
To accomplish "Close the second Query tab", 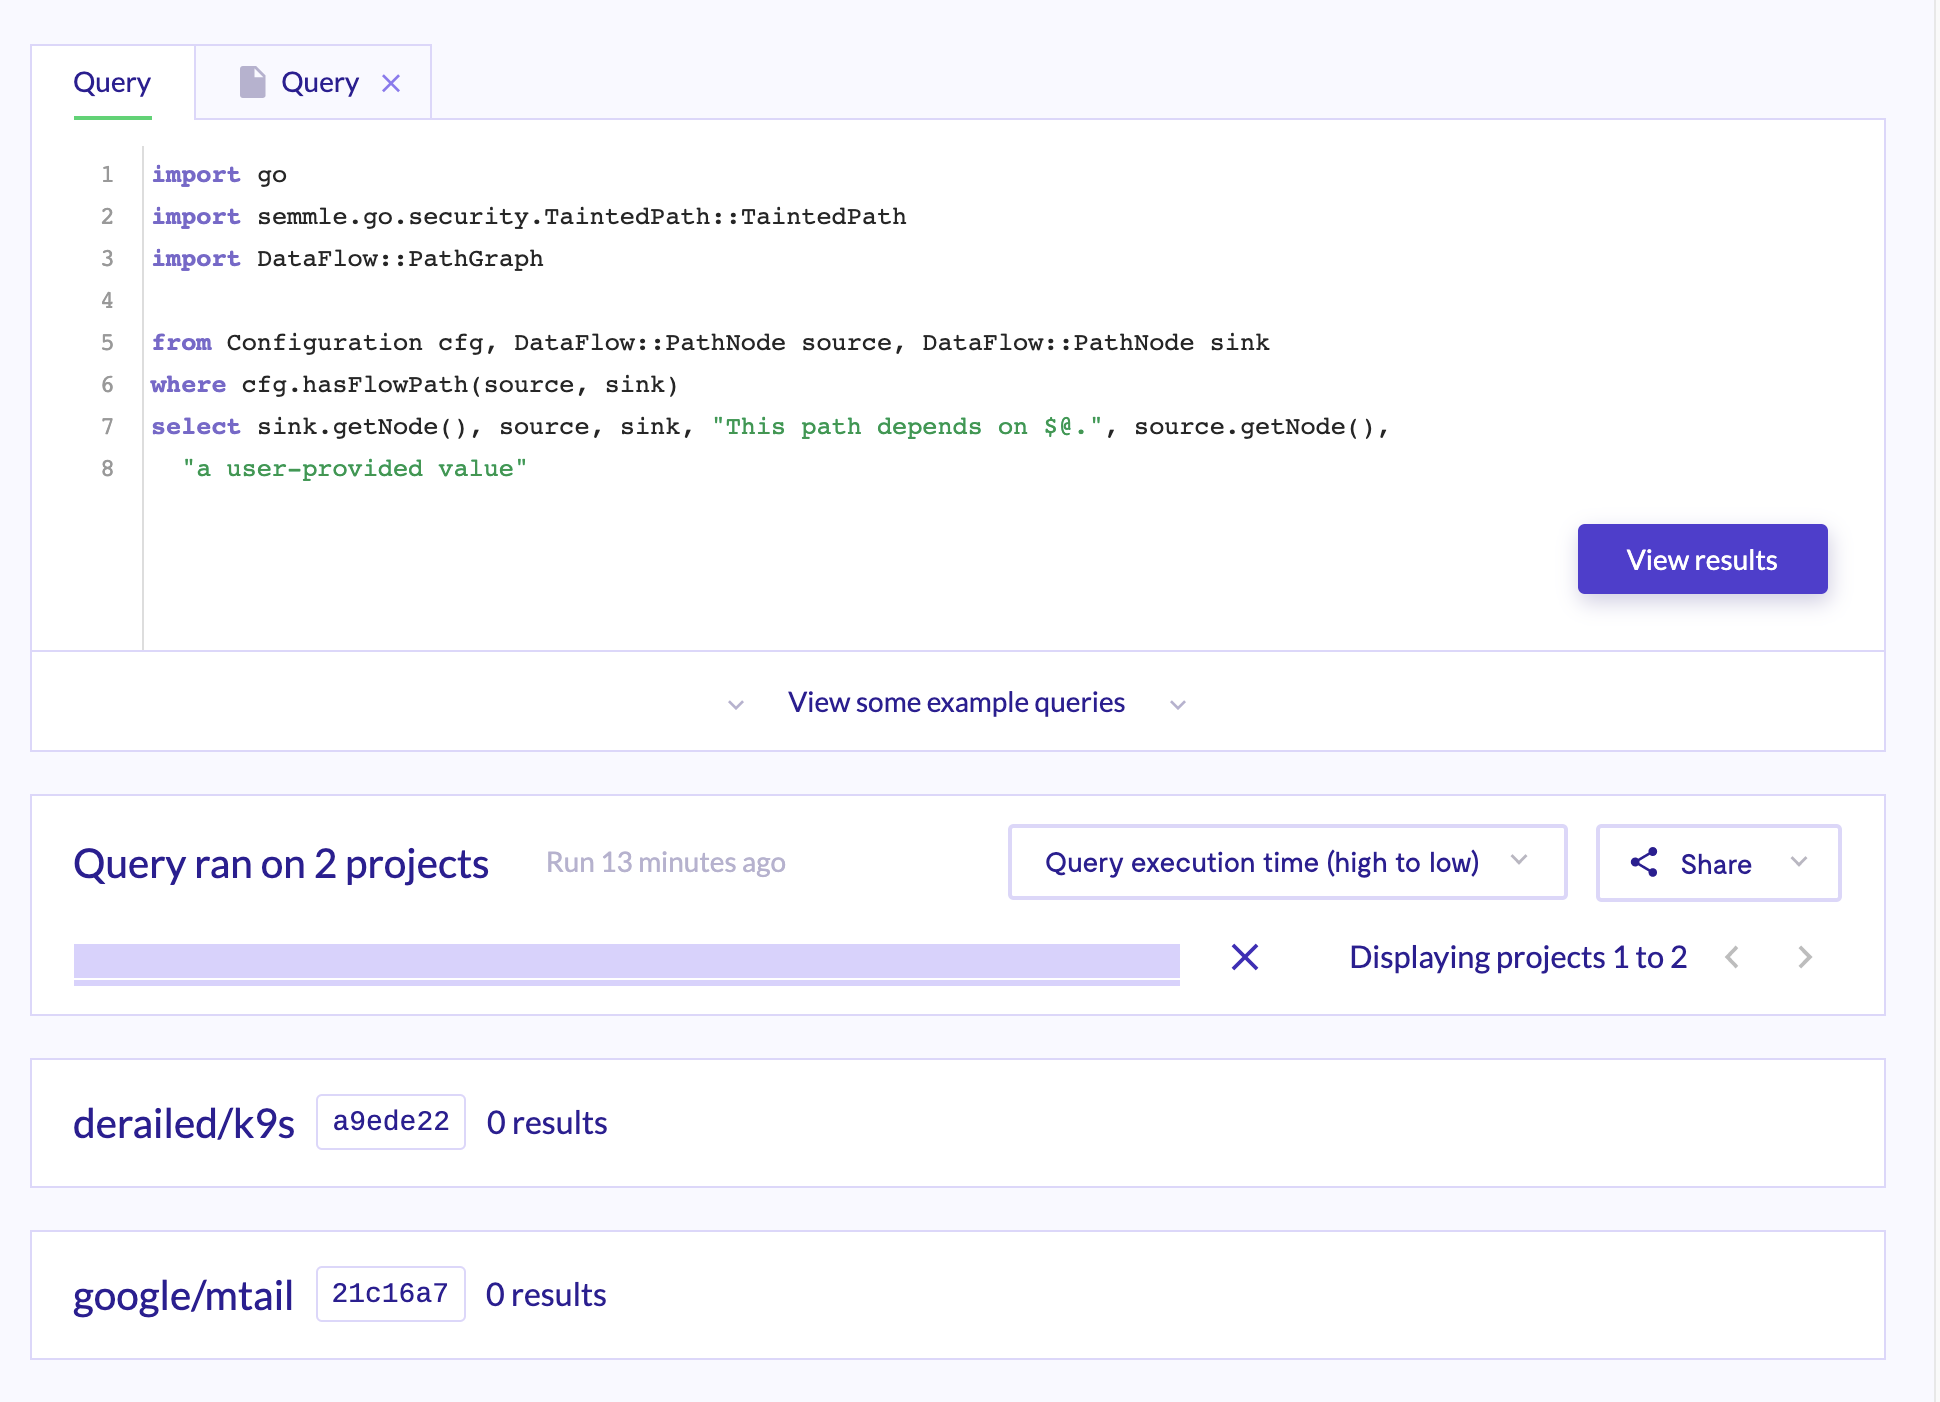I will 391,83.
